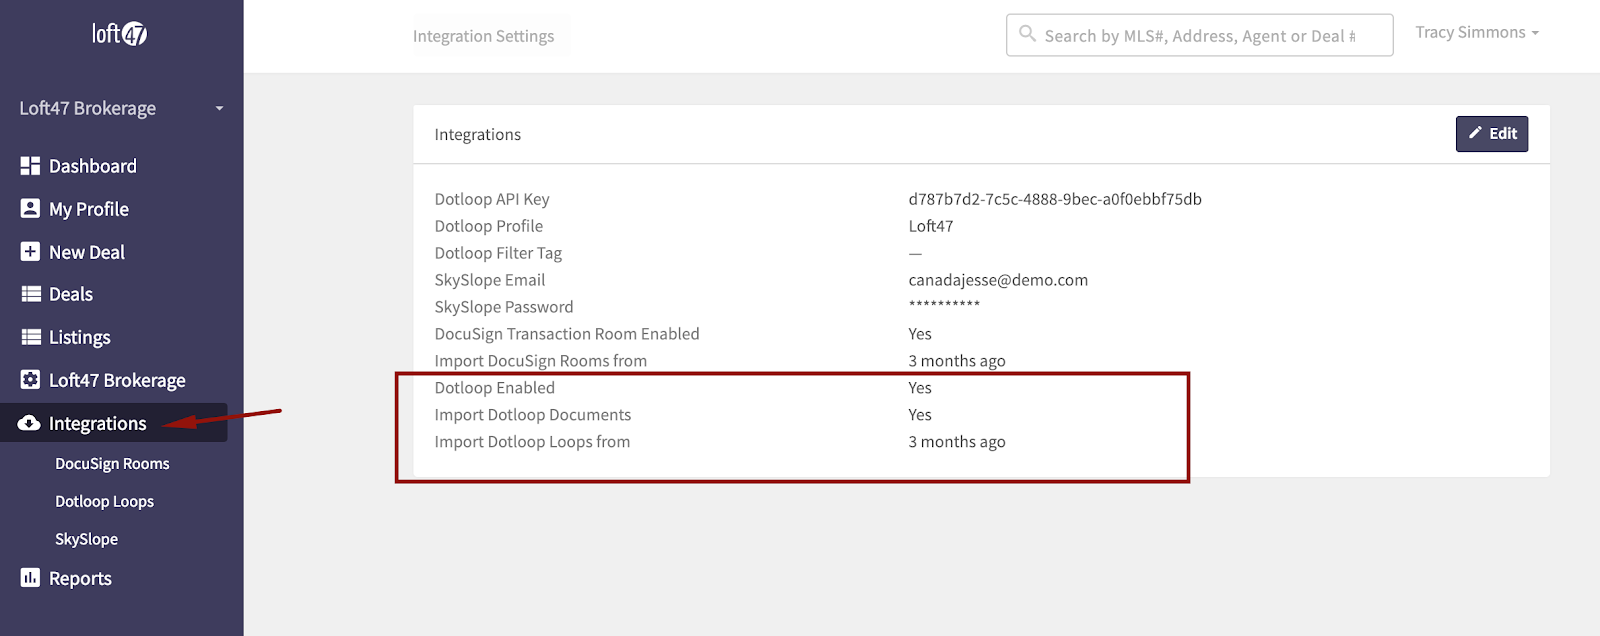Open SkySlope submenu item
Screen dimensions: 1600x636
click(86, 539)
